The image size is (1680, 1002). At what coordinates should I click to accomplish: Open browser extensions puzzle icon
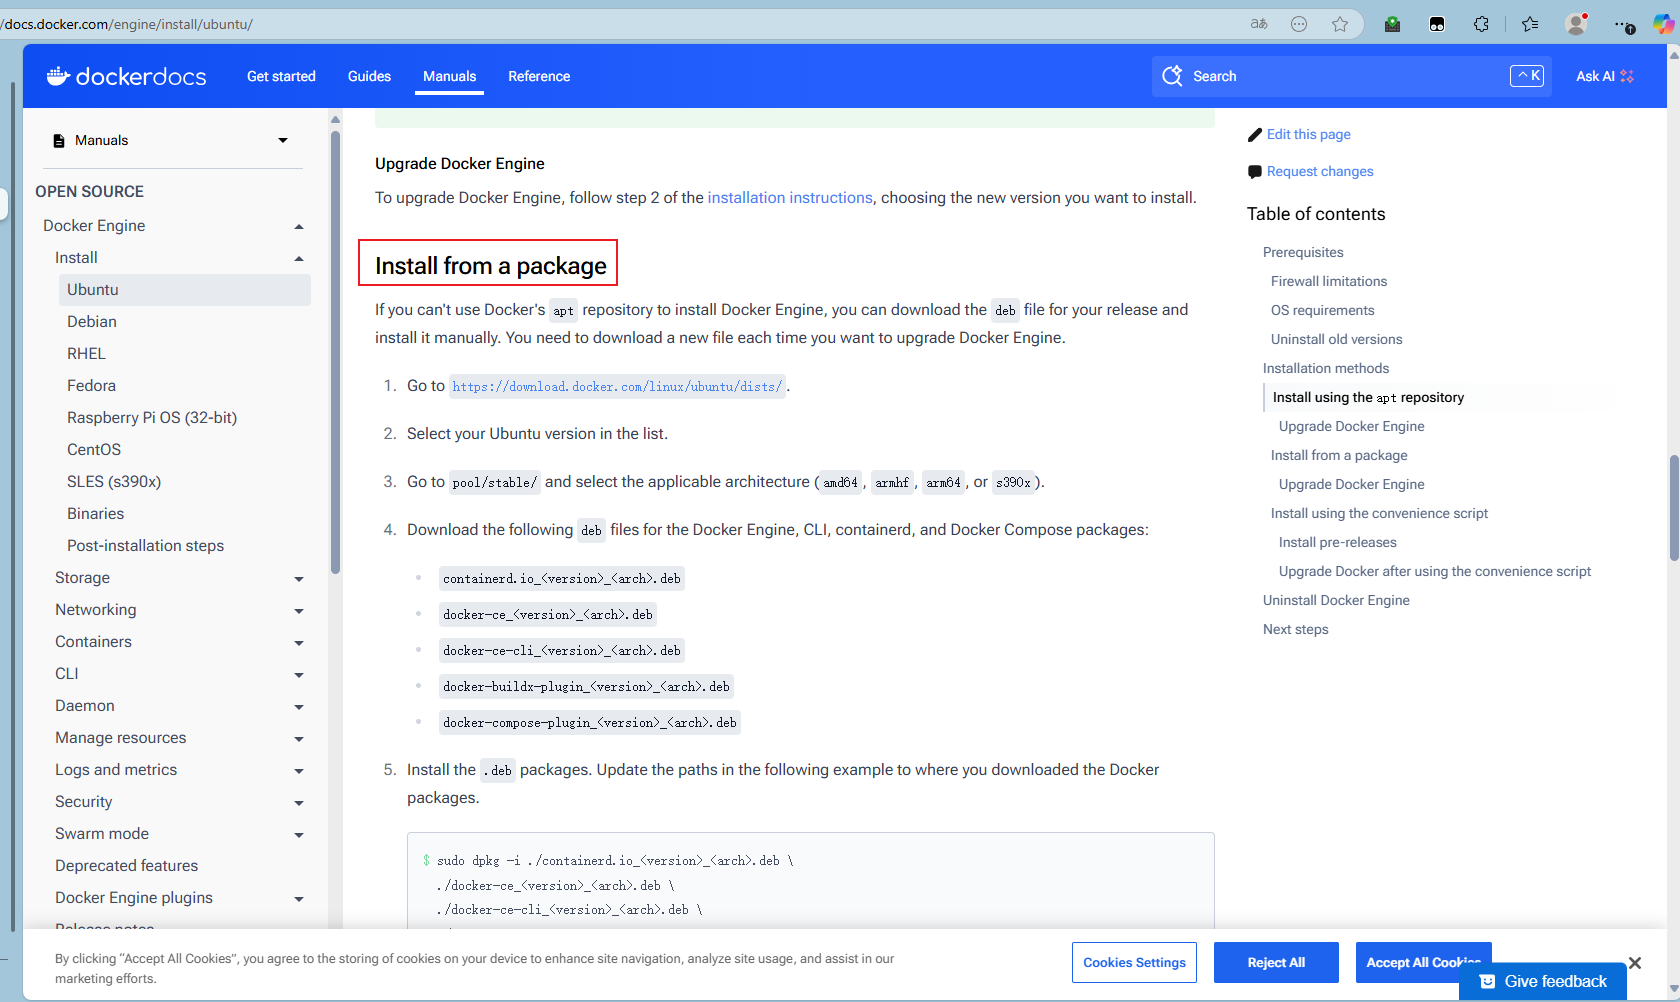pyautogui.click(x=1481, y=24)
